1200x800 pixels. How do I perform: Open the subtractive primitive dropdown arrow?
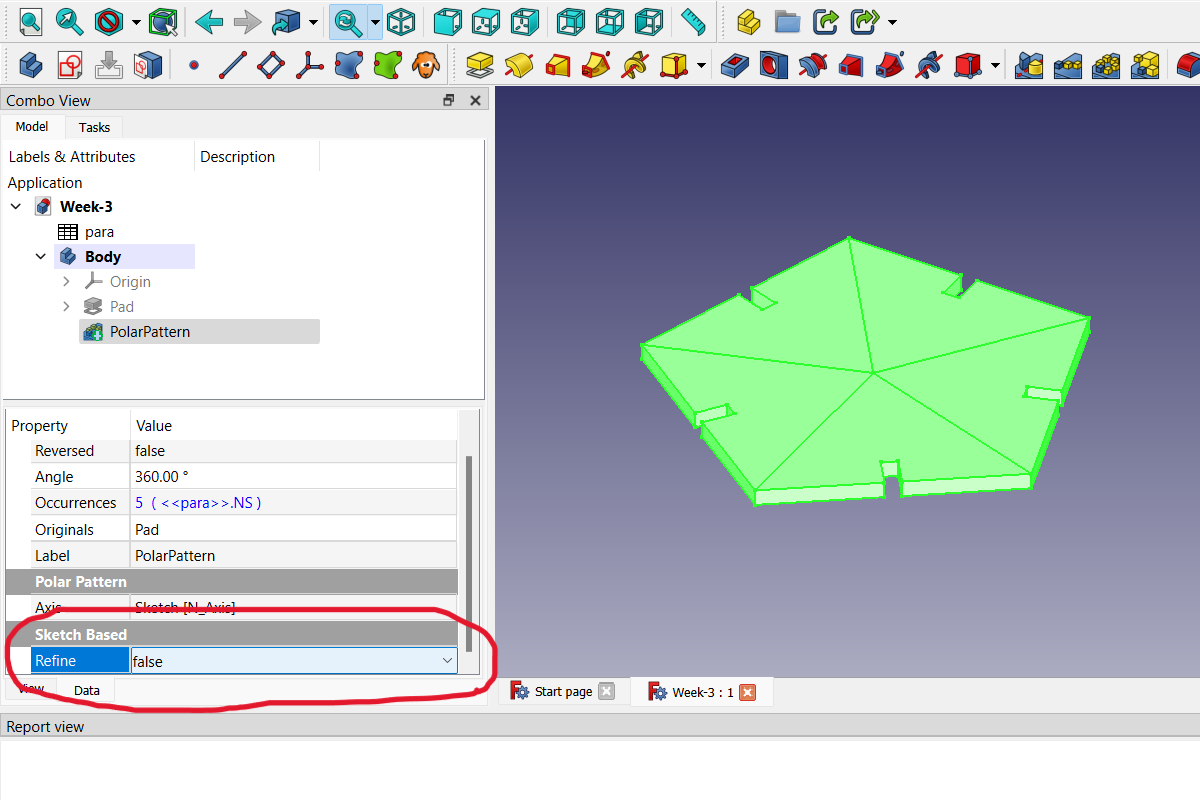995,66
